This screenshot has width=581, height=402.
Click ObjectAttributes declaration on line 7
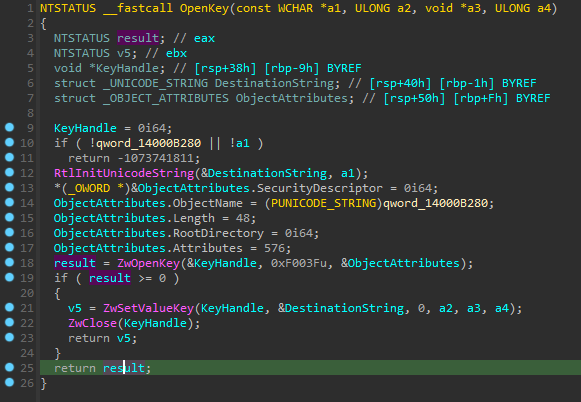(292, 98)
